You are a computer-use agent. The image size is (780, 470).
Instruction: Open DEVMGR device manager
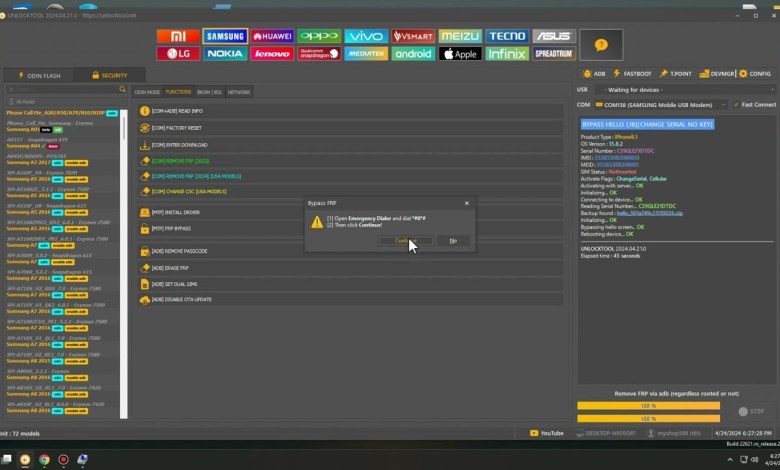(x=716, y=74)
